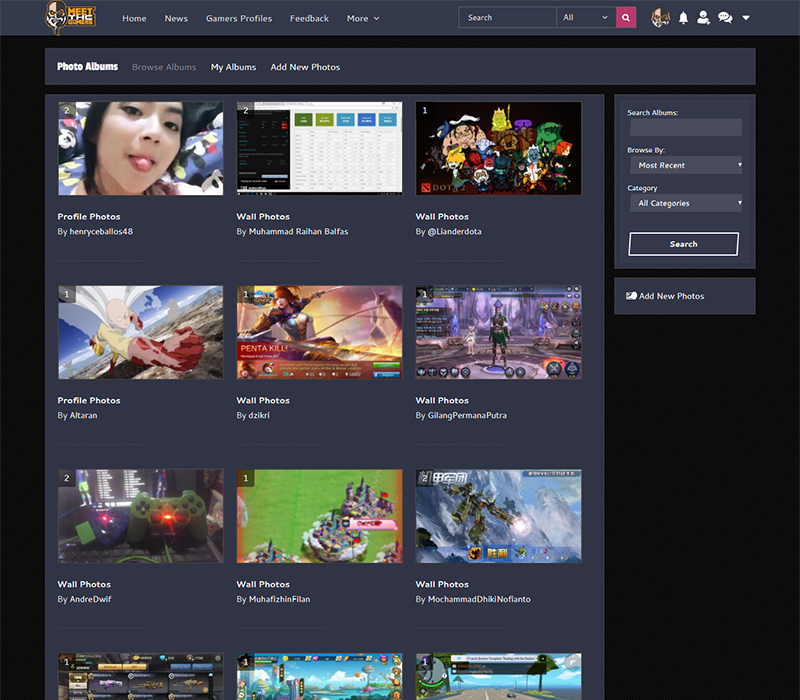Click the Meet The Gamers logo

pos(69,17)
